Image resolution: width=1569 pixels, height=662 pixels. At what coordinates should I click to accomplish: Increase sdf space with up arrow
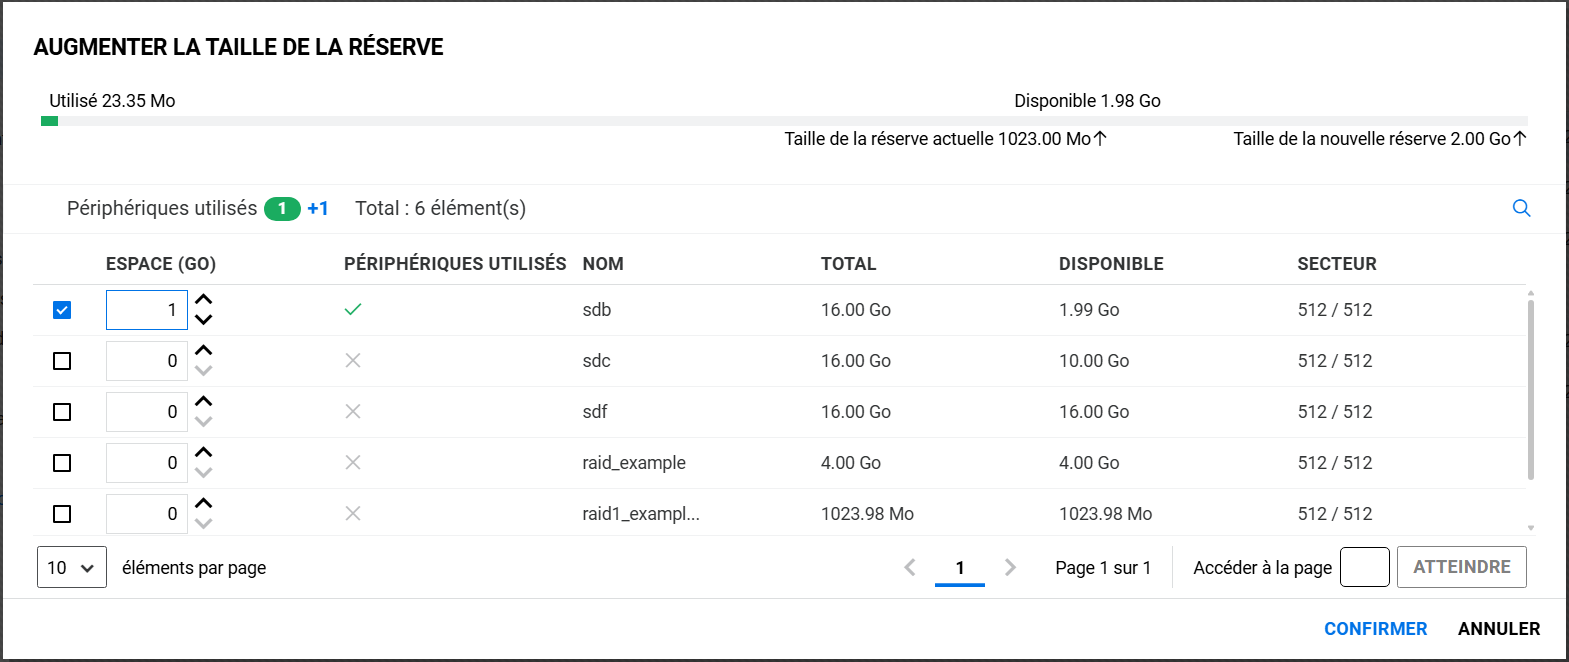(203, 402)
